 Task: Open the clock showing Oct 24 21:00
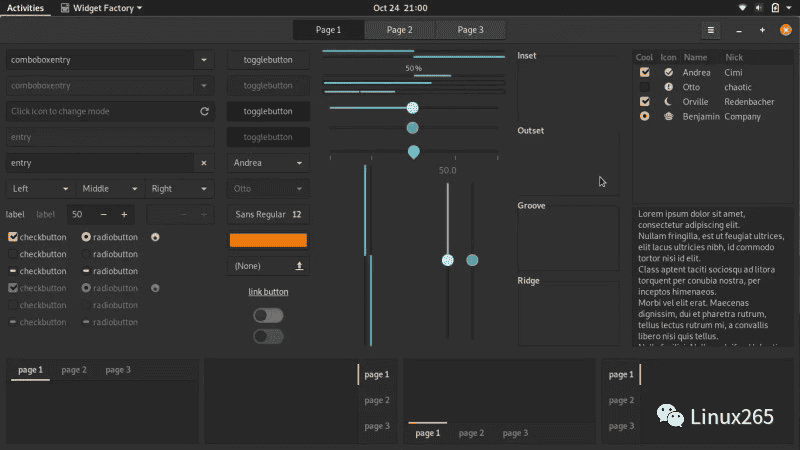click(400, 8)
